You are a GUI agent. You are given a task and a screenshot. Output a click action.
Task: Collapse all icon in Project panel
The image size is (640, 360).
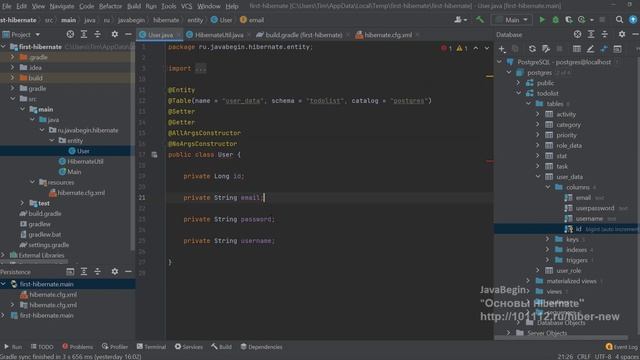click(97, 34)
